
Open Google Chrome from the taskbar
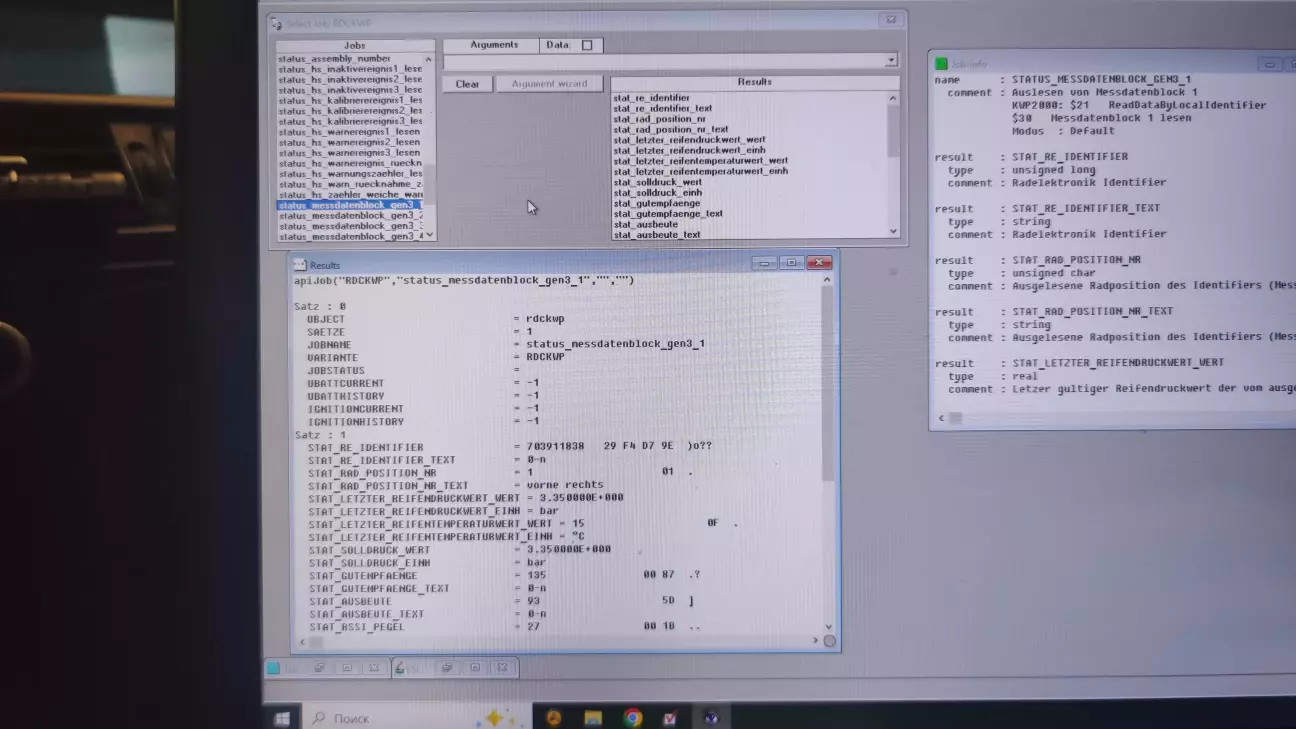(x=632, y=717)
